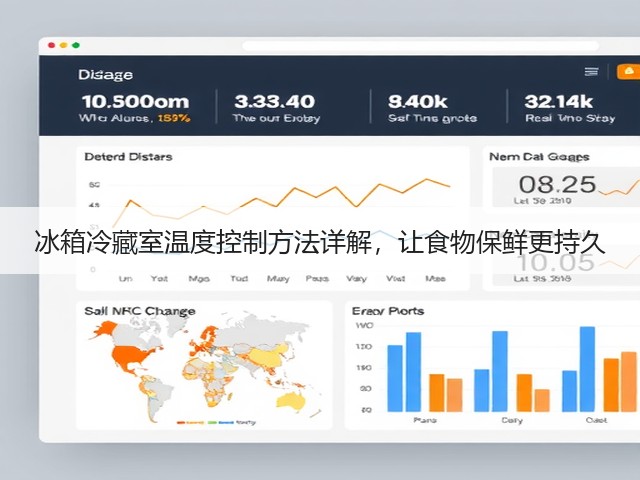The width and height of the screenshot is (640, 480).
Task: Click the tallest blue bar in Dally group
Action: coord(500,371)
